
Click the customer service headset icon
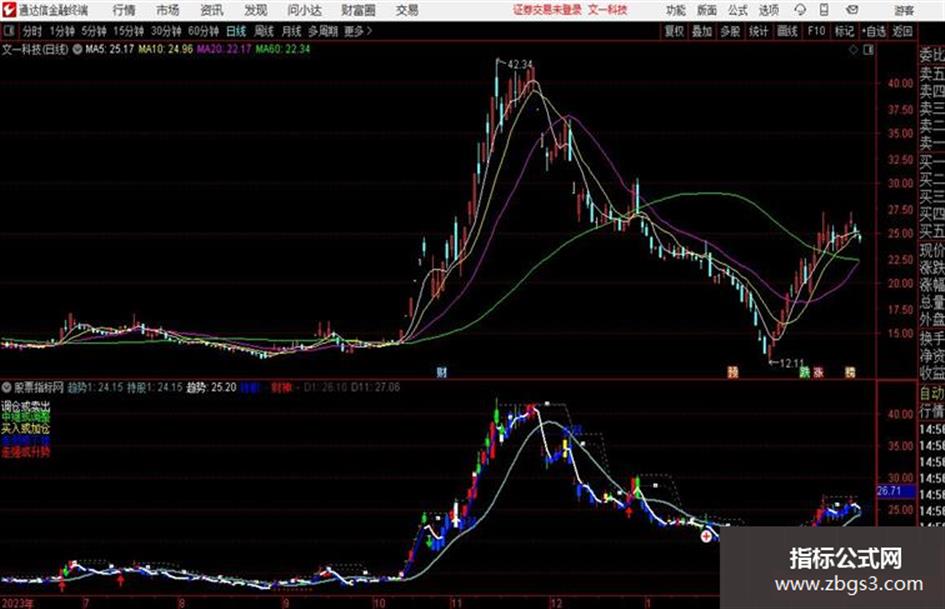[800, 10]
